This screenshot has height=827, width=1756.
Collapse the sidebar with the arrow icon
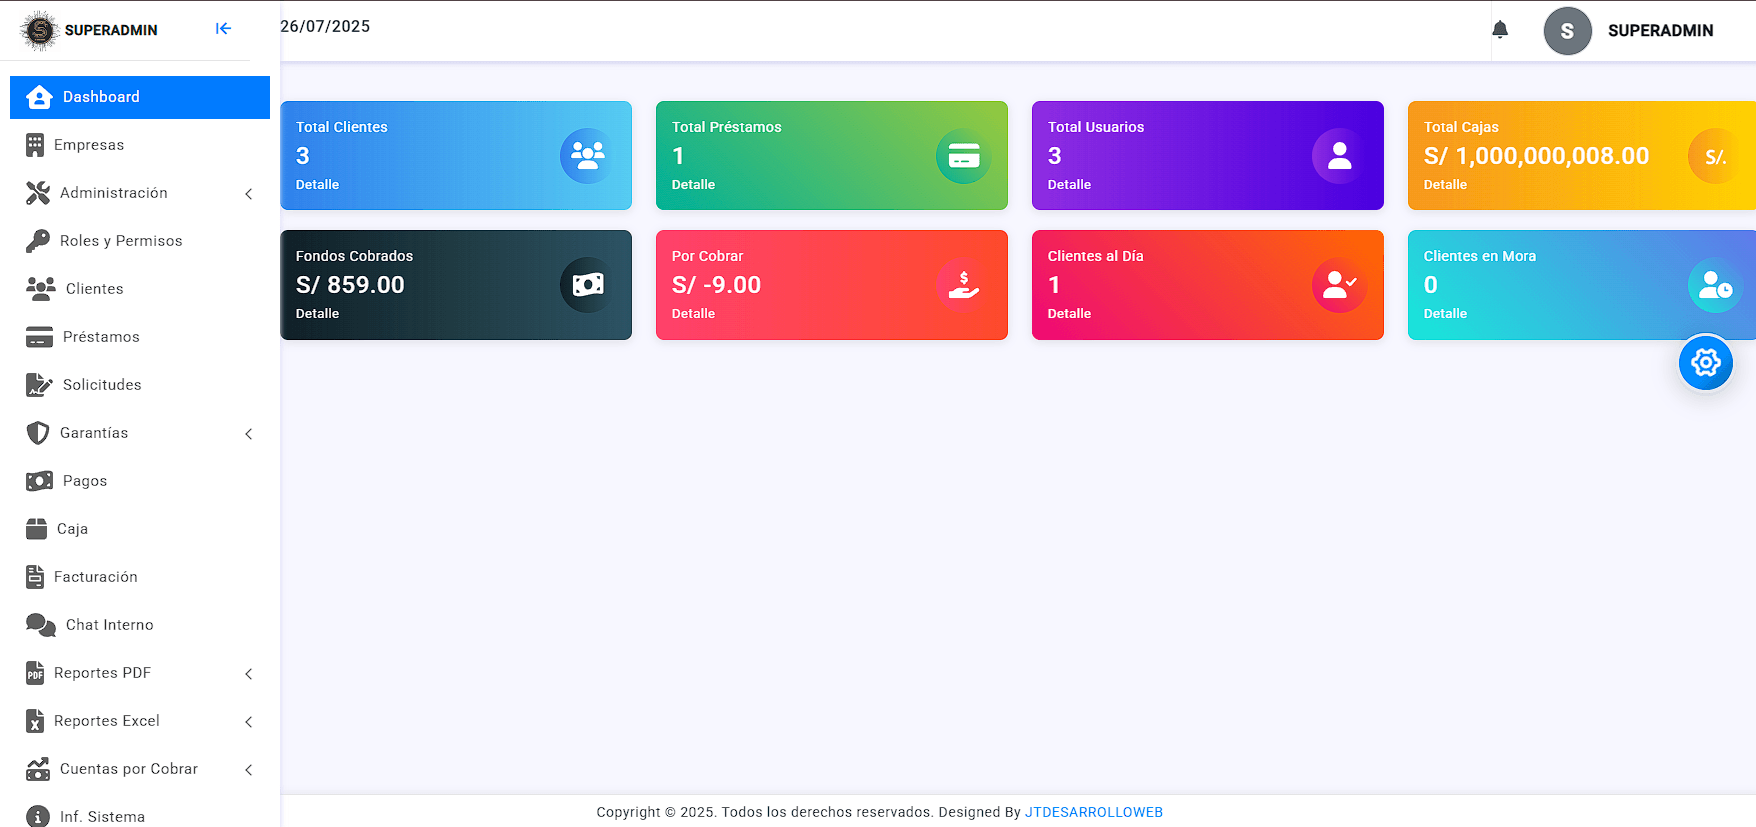(223, 29)
